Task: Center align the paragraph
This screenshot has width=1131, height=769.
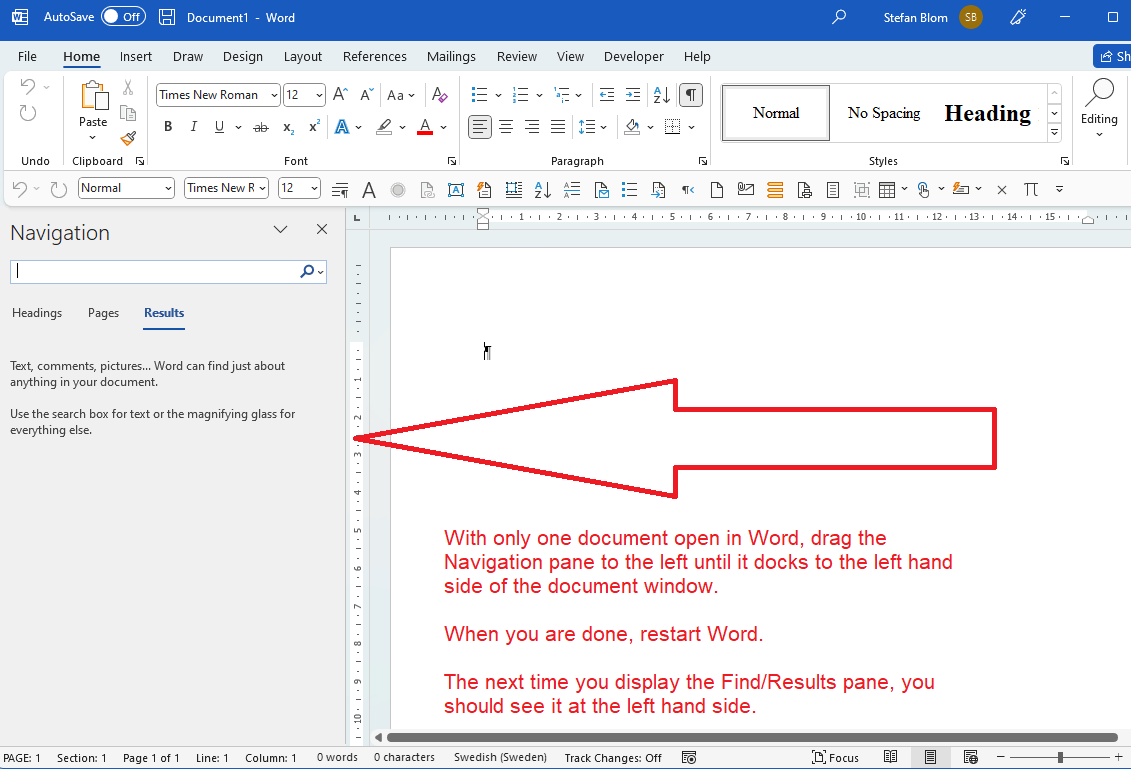Action: [506, 127]
